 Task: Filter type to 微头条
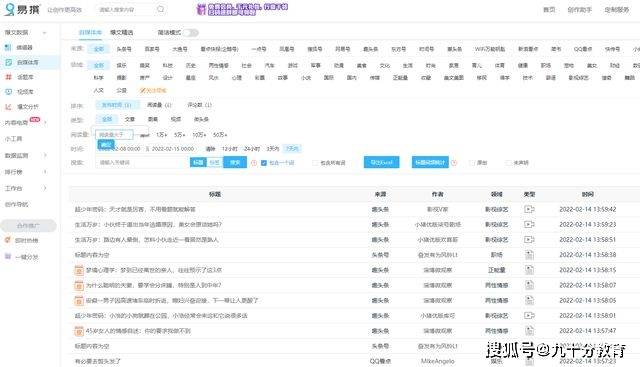[x=201, y=119]
